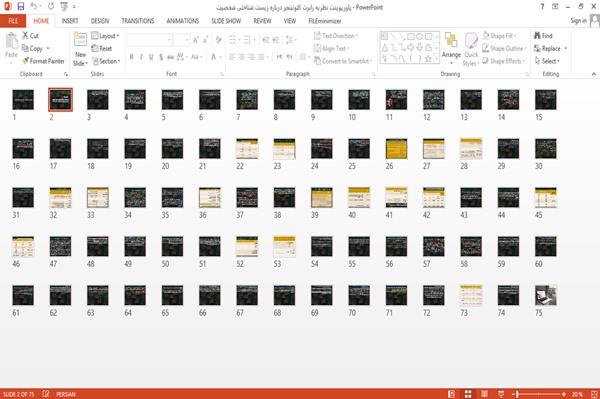Click Convert to SmartArt
600x399 pixels.
click(x=342, y=61)
